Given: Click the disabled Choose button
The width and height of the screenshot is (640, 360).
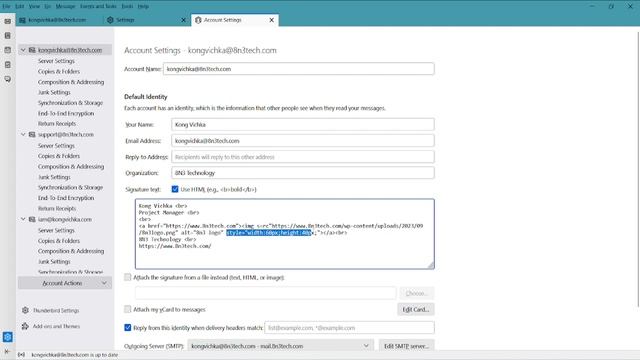Looking at the screenshot, I should coord(416,293).
